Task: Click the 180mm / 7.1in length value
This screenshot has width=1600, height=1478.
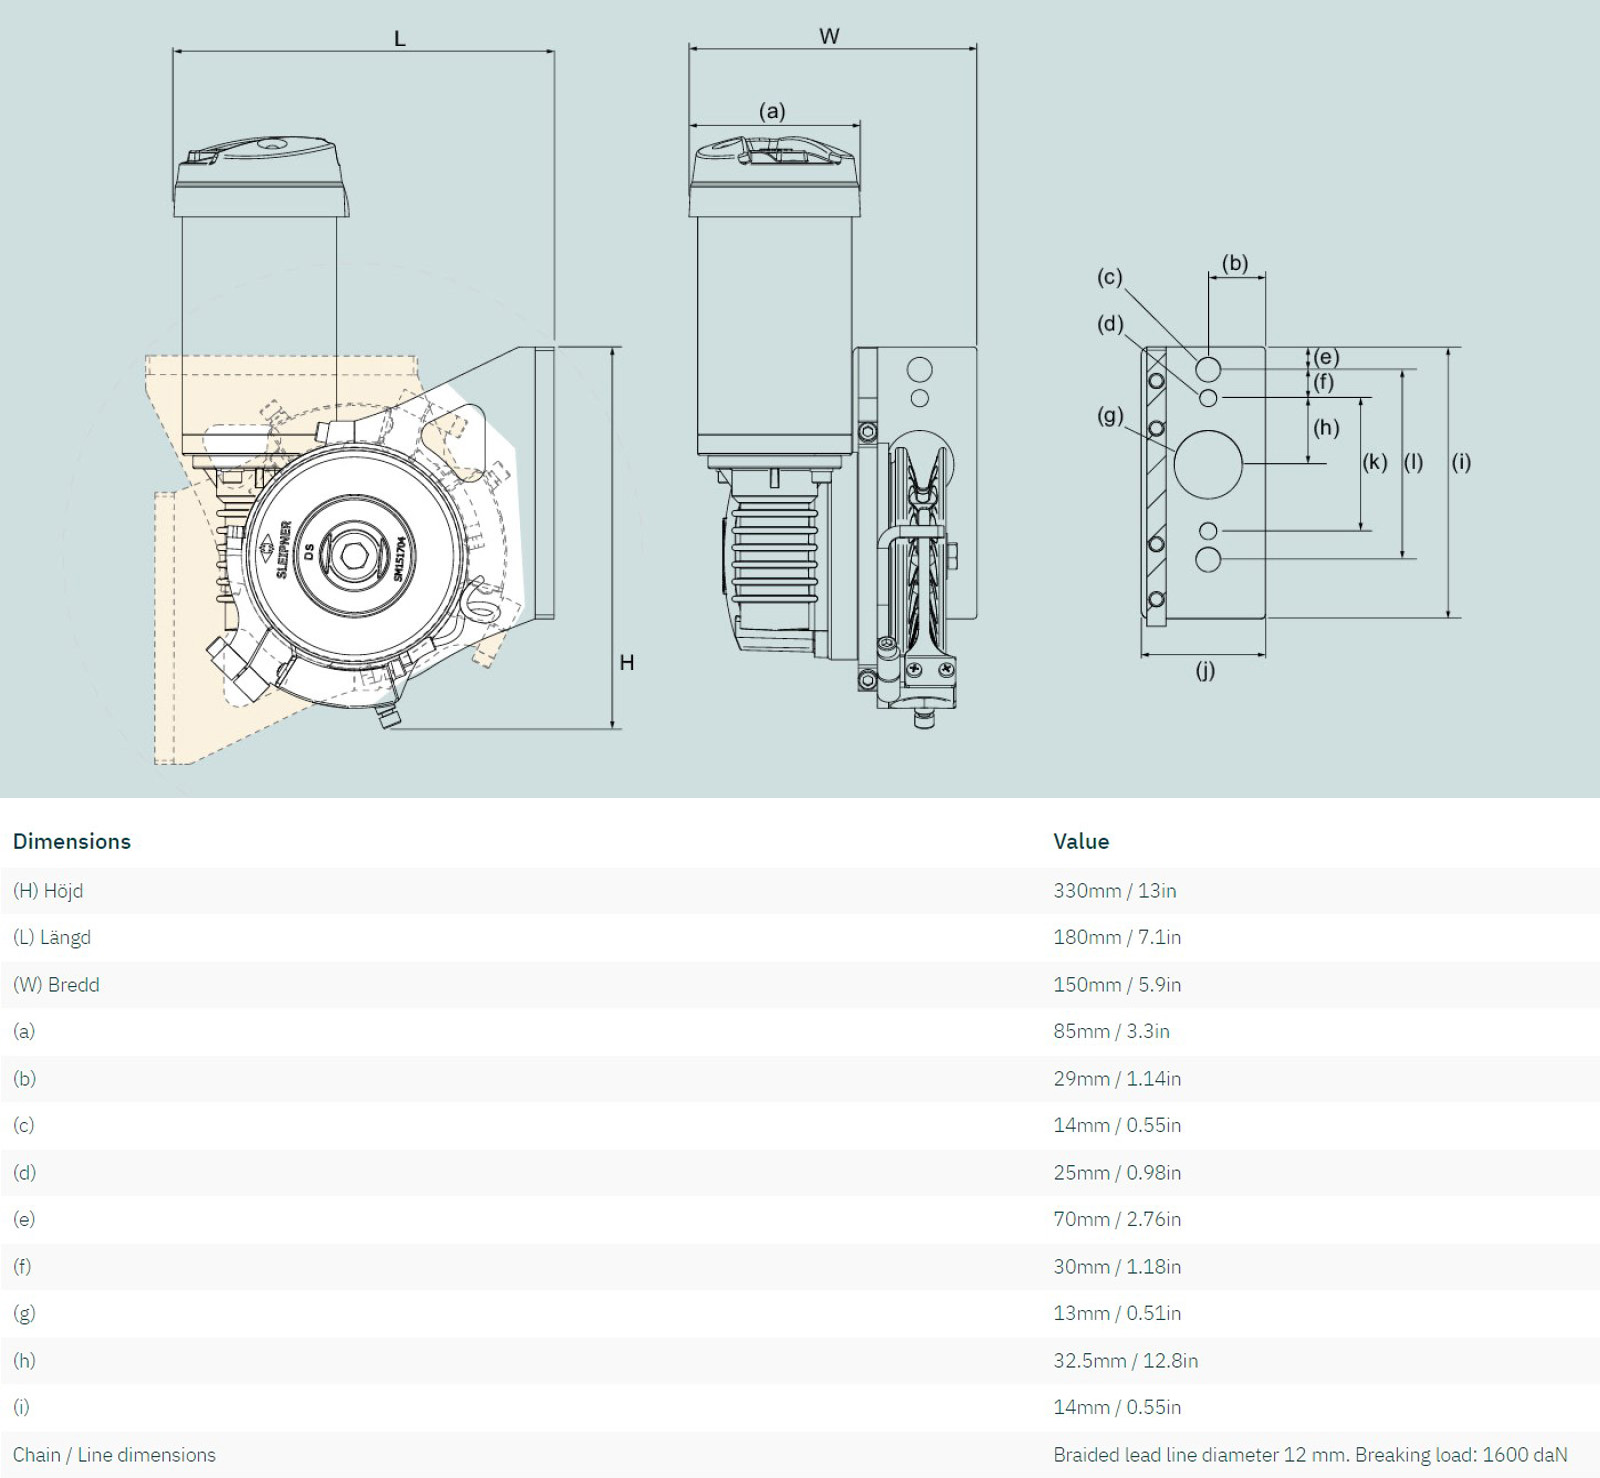Action: coord(1117,937)
